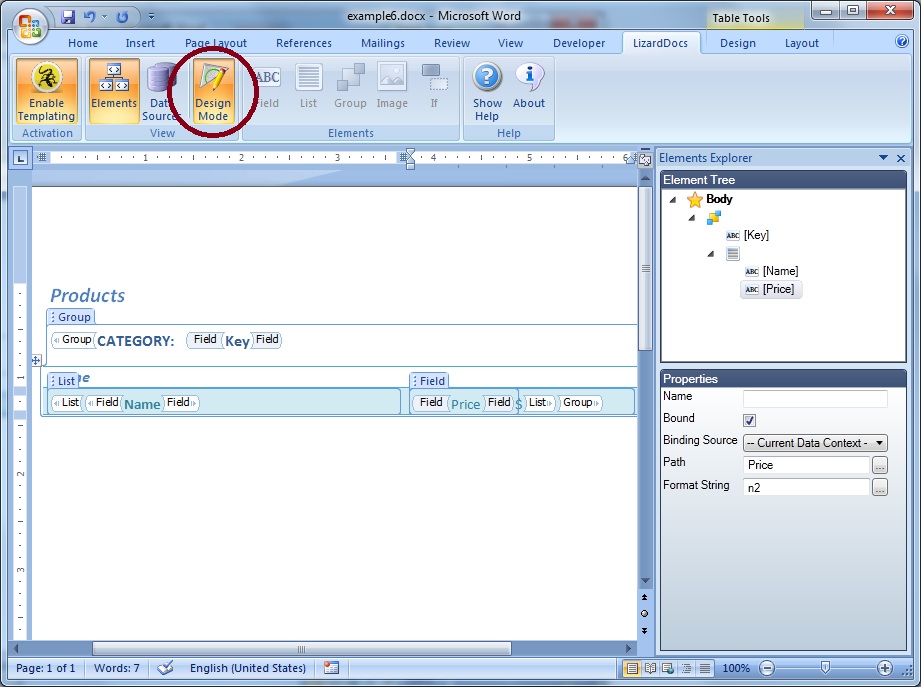Viewport: 921px width, 687px height.
Task: Select the [Key] node in Element Tree
Action: point(748,235)
